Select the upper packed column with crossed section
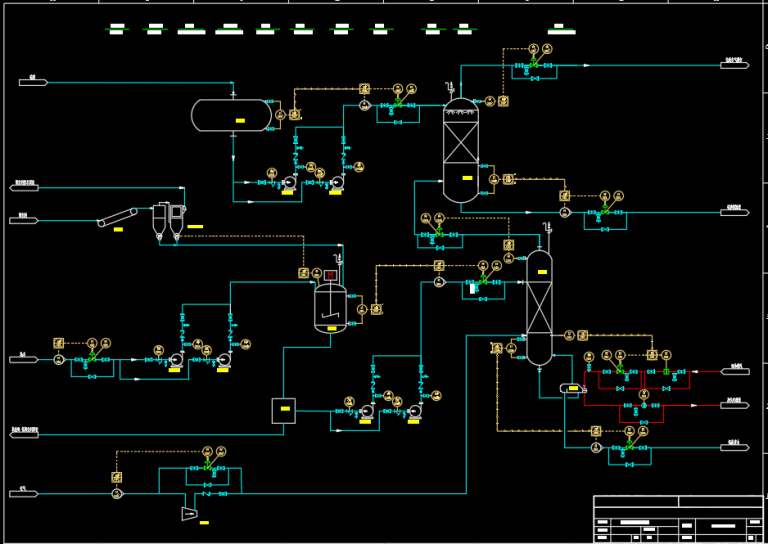 461,148
